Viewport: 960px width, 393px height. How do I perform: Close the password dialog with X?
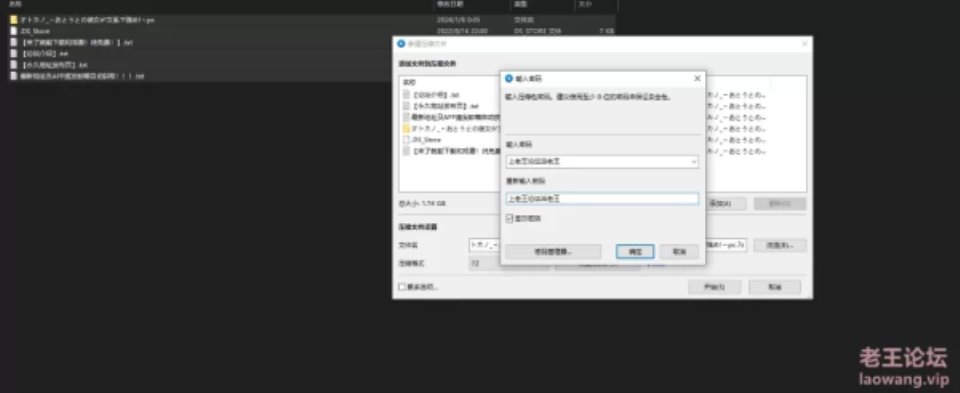[x=697, y=78]
